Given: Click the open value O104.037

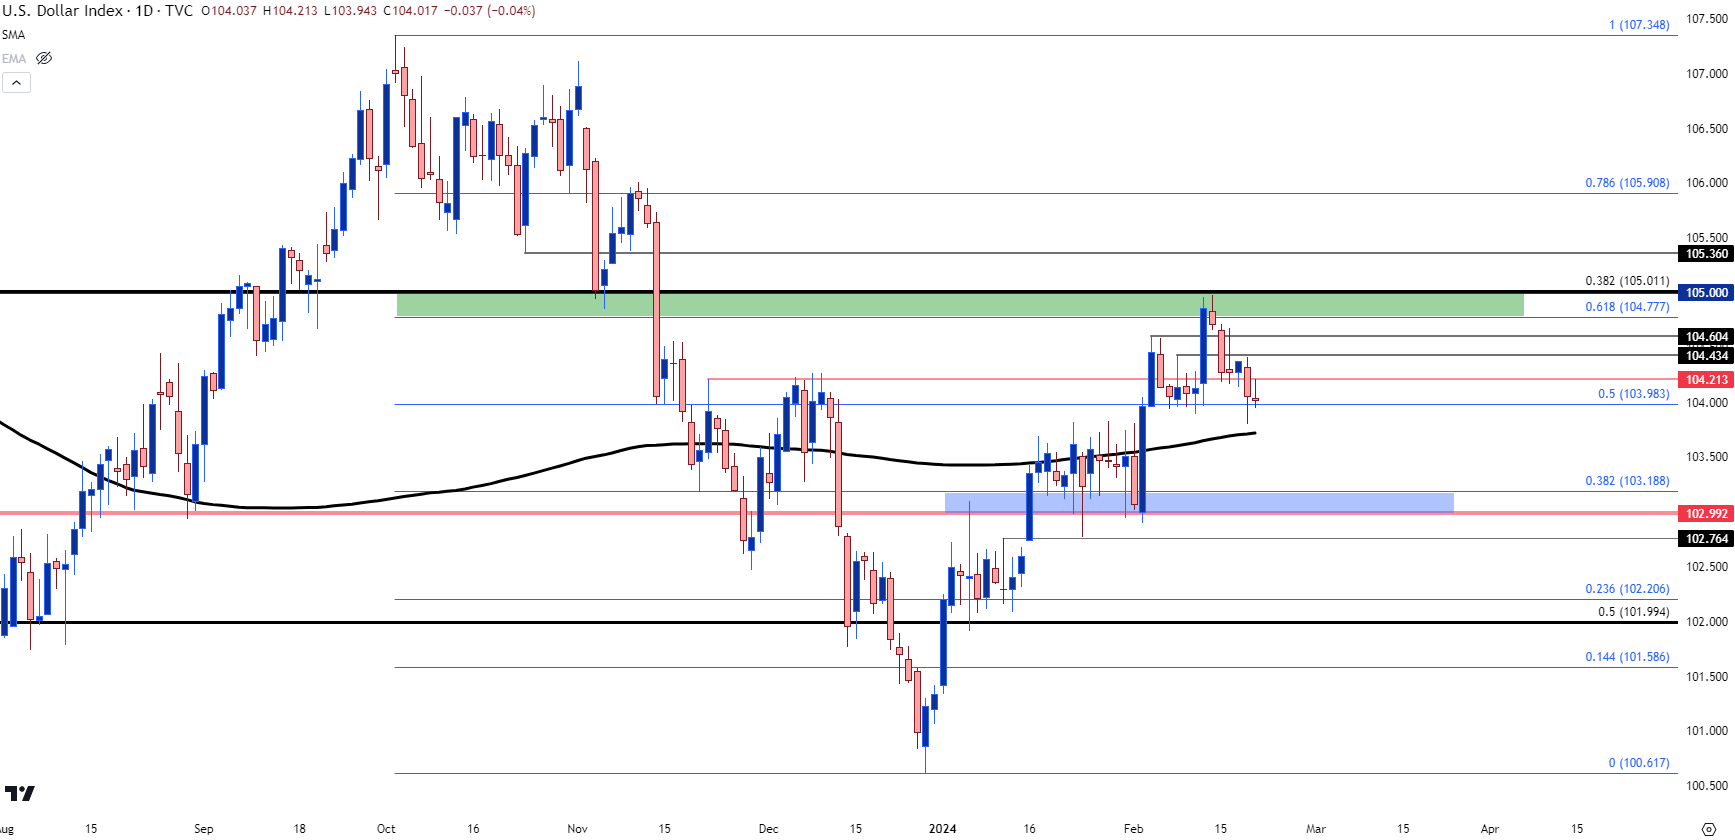Looking at the screenshot, I should (x=229, y=11).
